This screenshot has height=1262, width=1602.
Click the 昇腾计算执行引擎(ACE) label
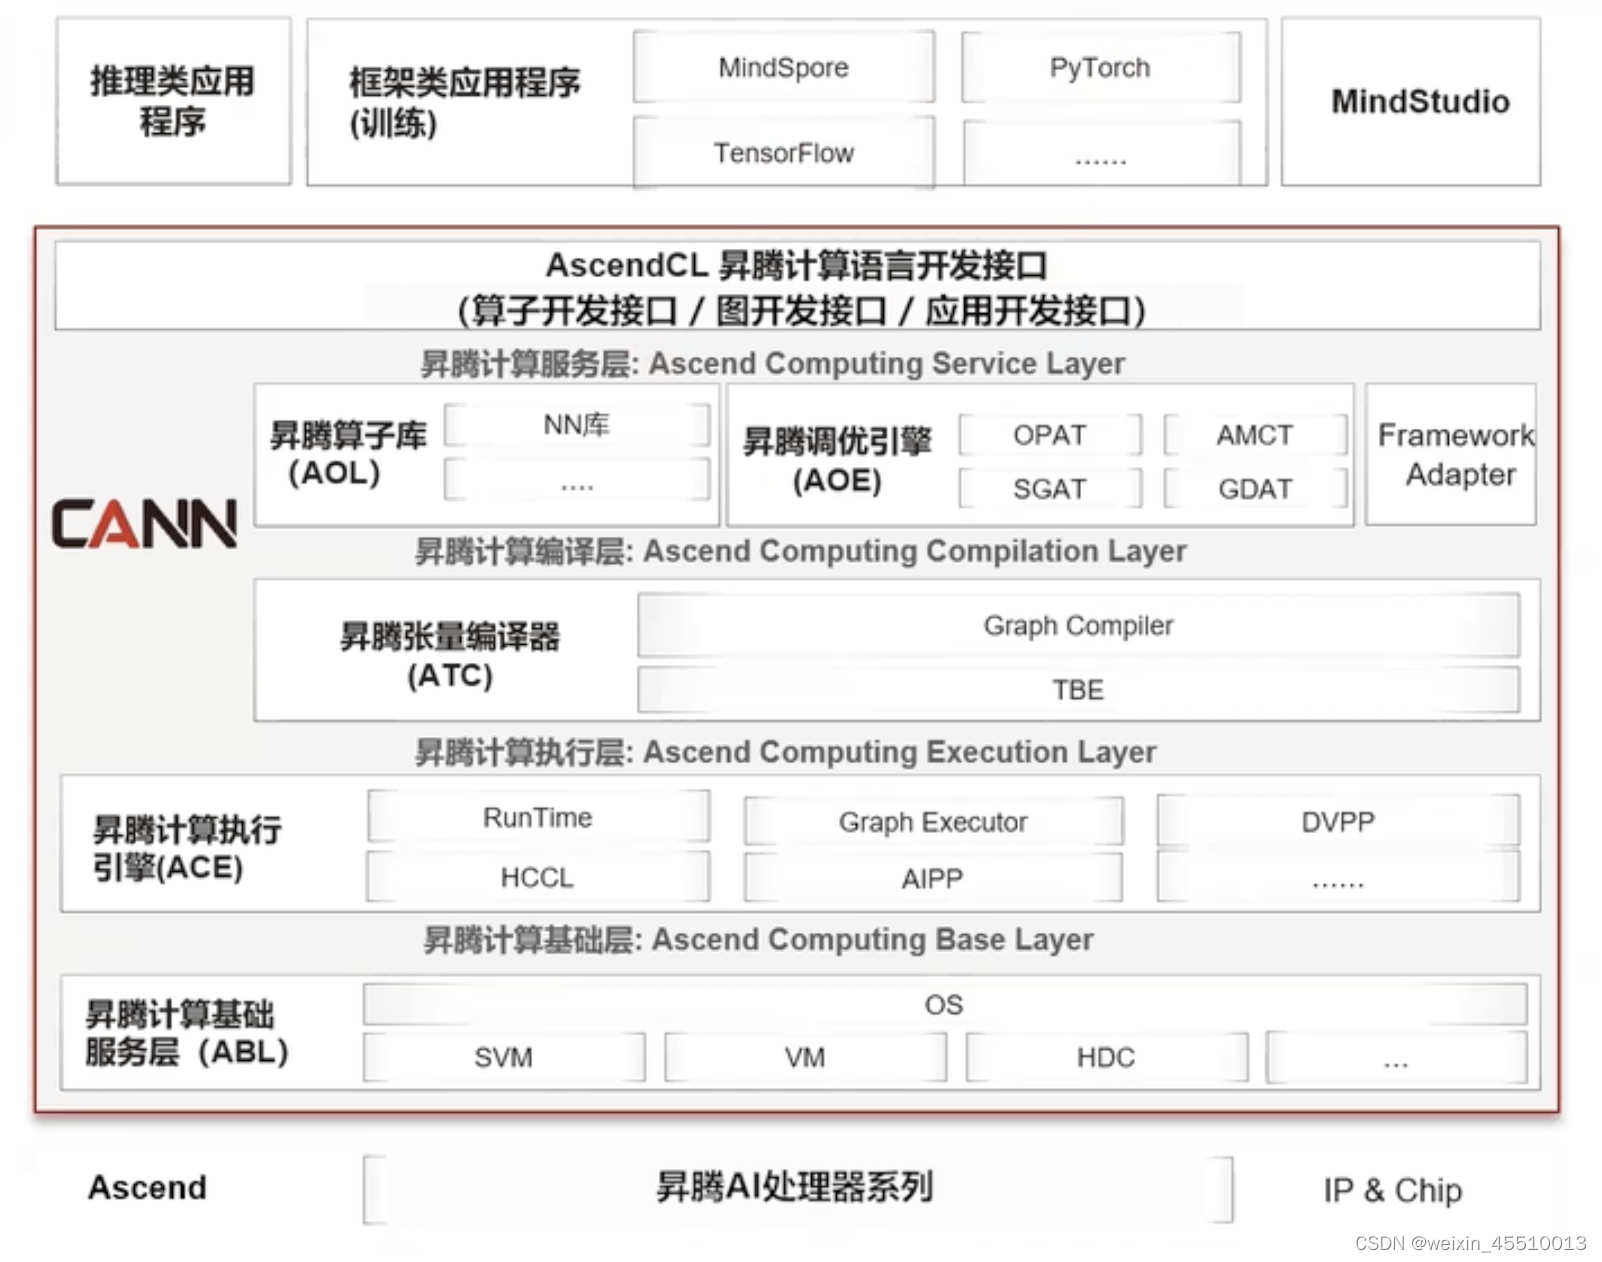pyautogui.click(x=187, y=848)
